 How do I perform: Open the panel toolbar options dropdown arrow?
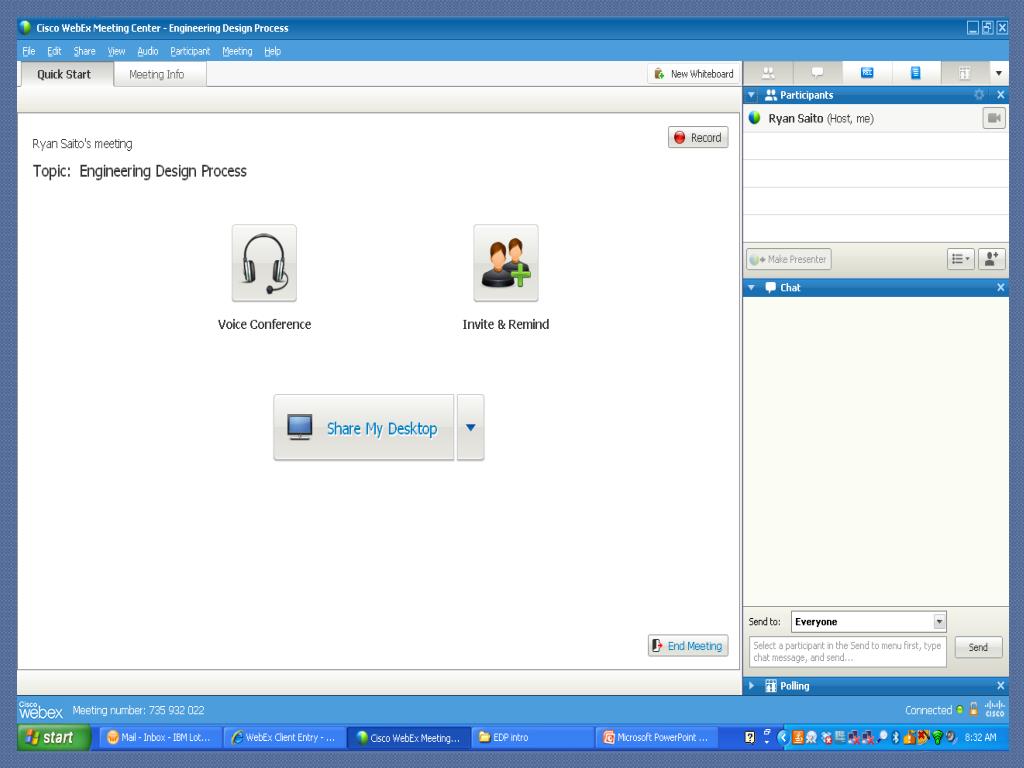tap(999, 73)
